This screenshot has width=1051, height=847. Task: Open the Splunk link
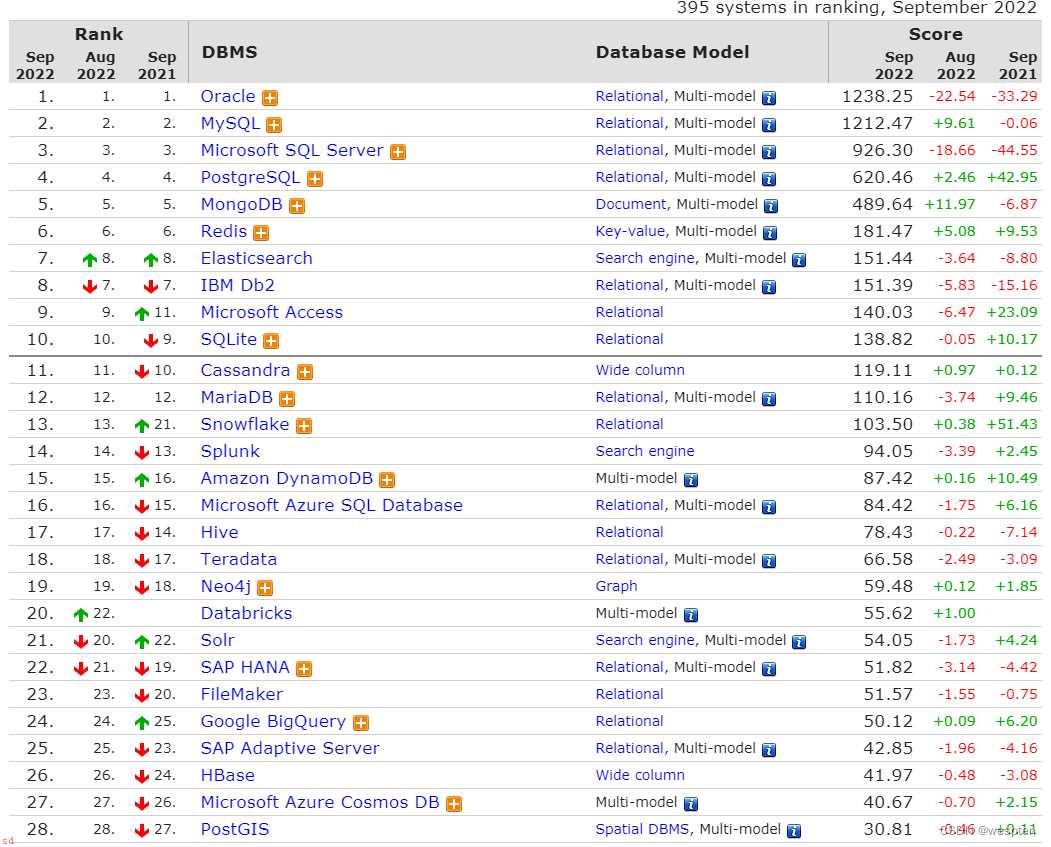230,452
